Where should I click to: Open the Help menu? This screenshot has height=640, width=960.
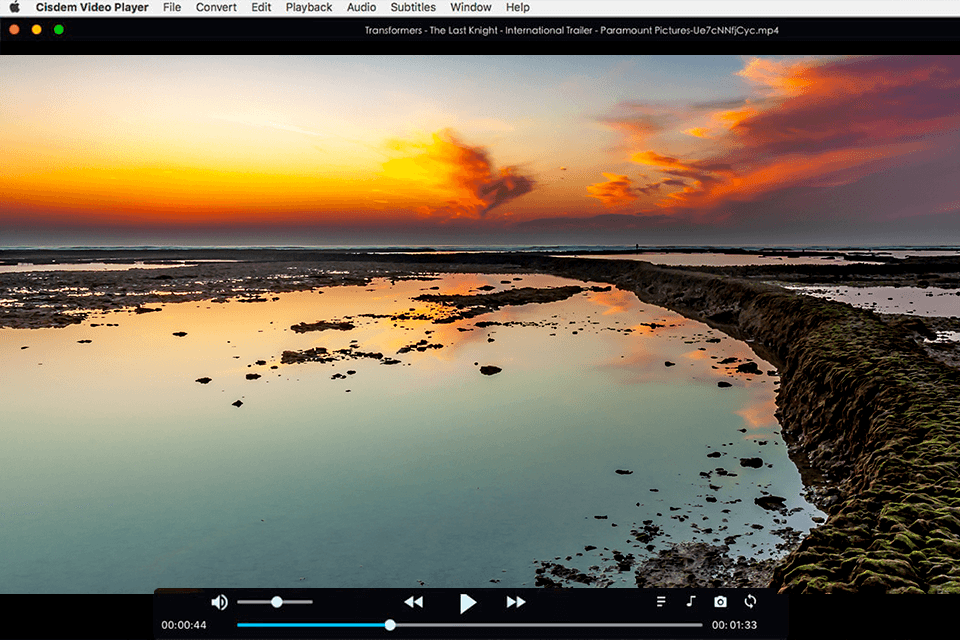[x=517, y=7]
